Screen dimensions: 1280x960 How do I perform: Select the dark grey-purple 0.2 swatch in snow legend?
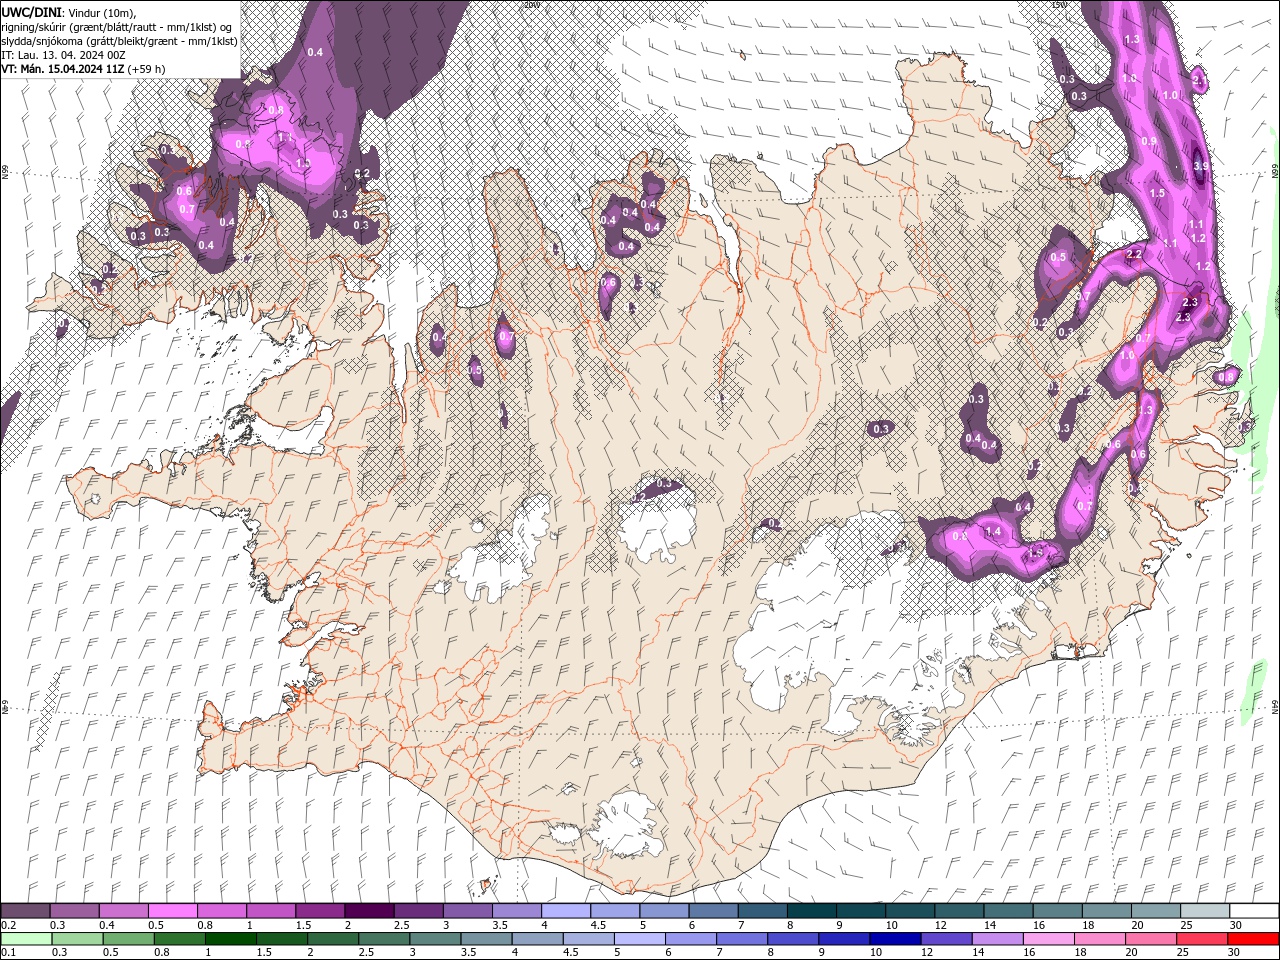[x=25, y=911]
